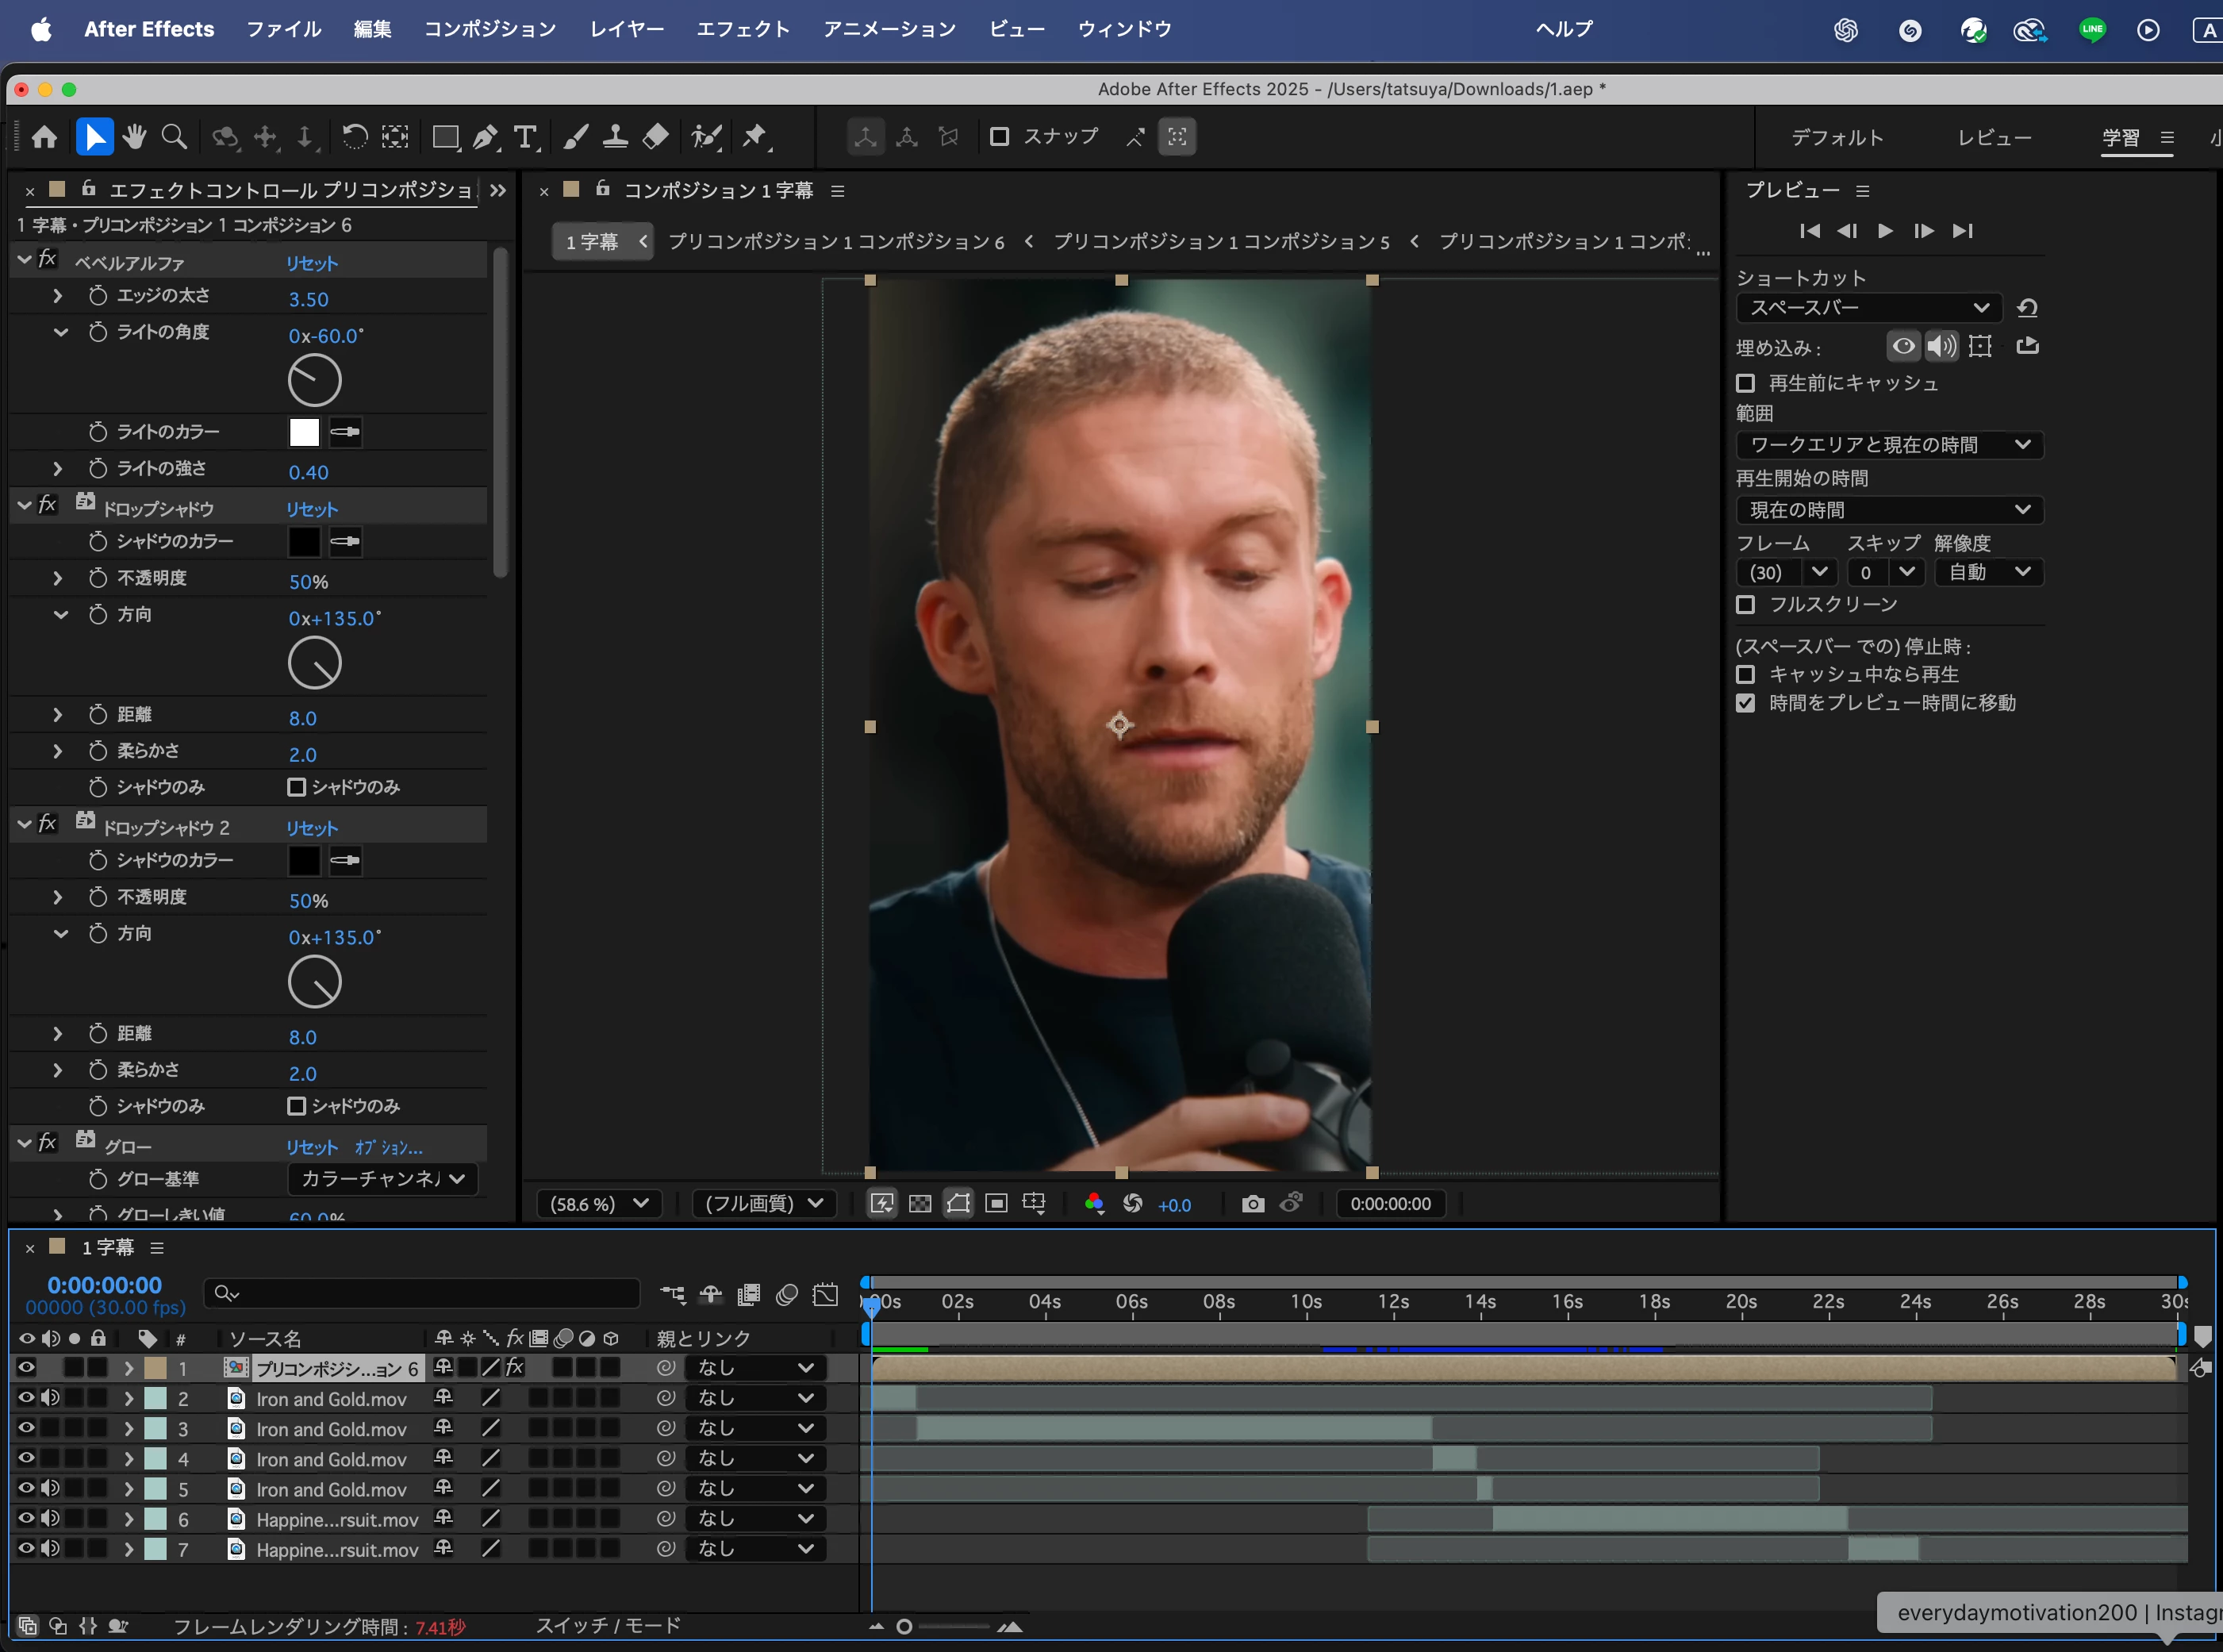Click the white ライトのカラー swatch
This screenshot has width=2223, height=1652.
pyautogui.click(x=304, y=433)
